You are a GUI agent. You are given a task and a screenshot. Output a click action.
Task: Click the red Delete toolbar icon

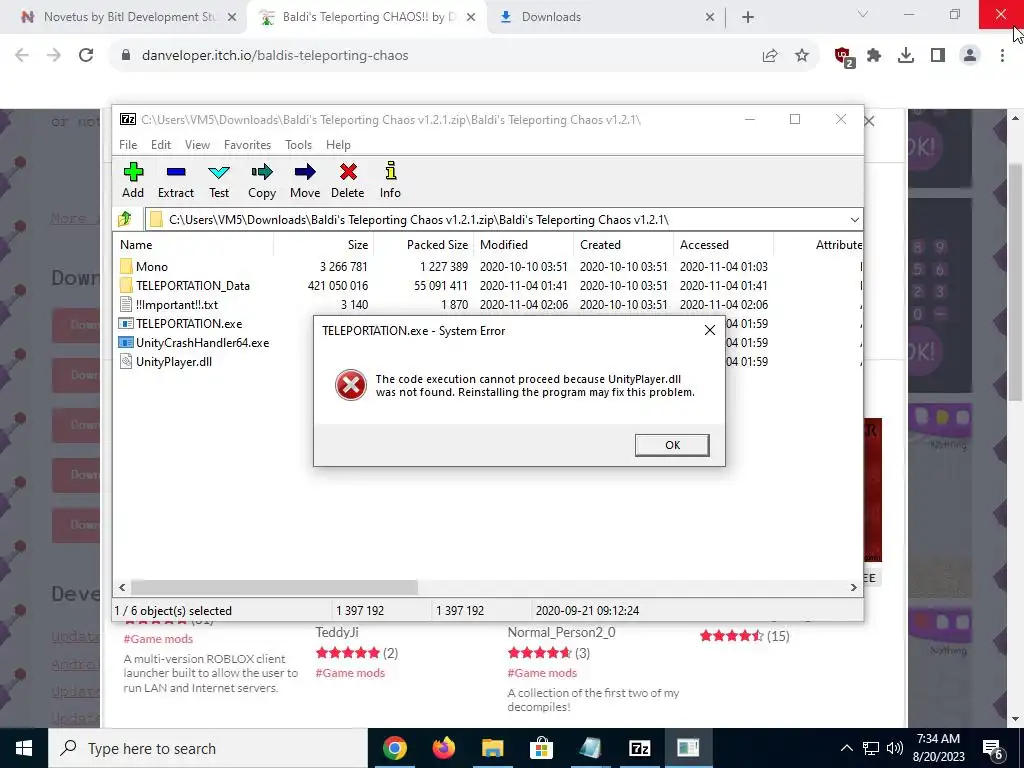(x=347, y=180)
